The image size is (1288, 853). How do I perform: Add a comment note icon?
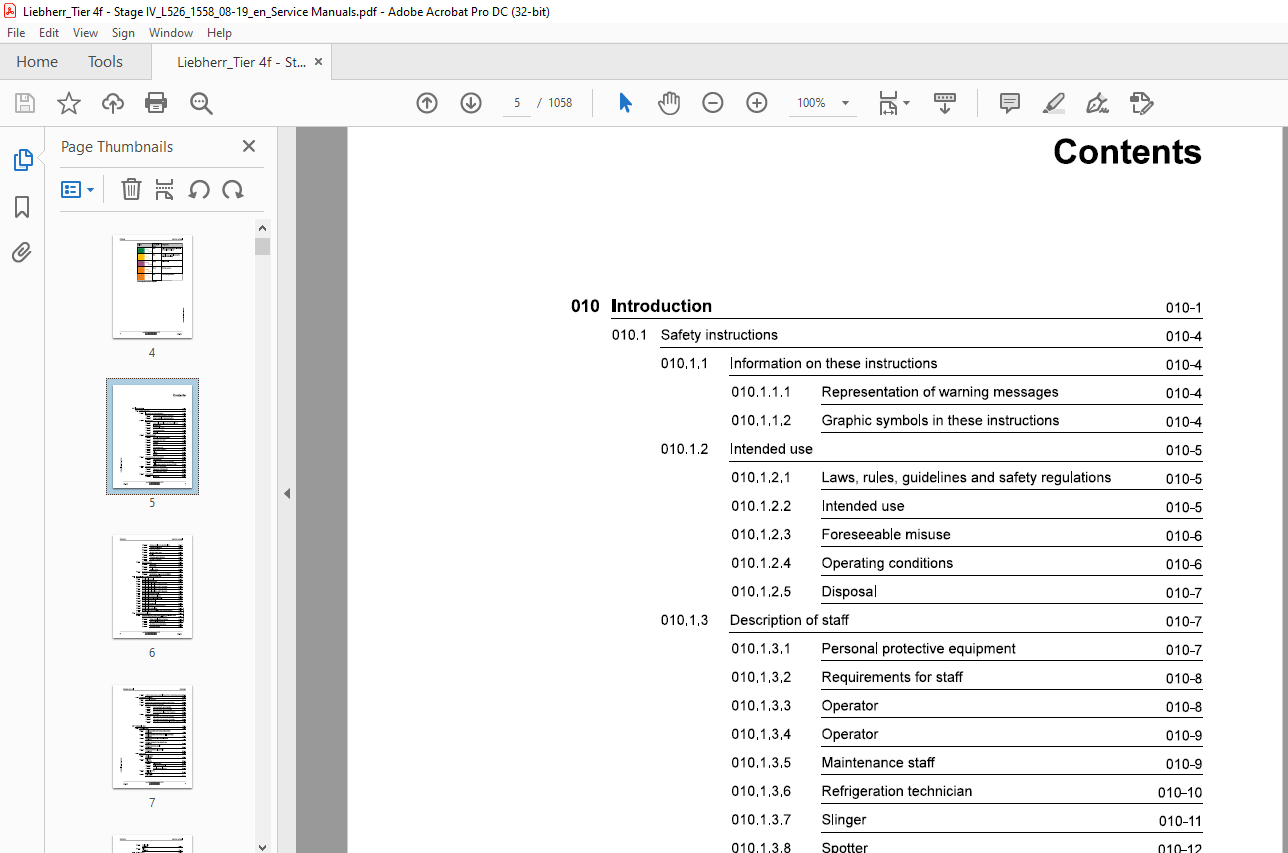[1010, 103]
